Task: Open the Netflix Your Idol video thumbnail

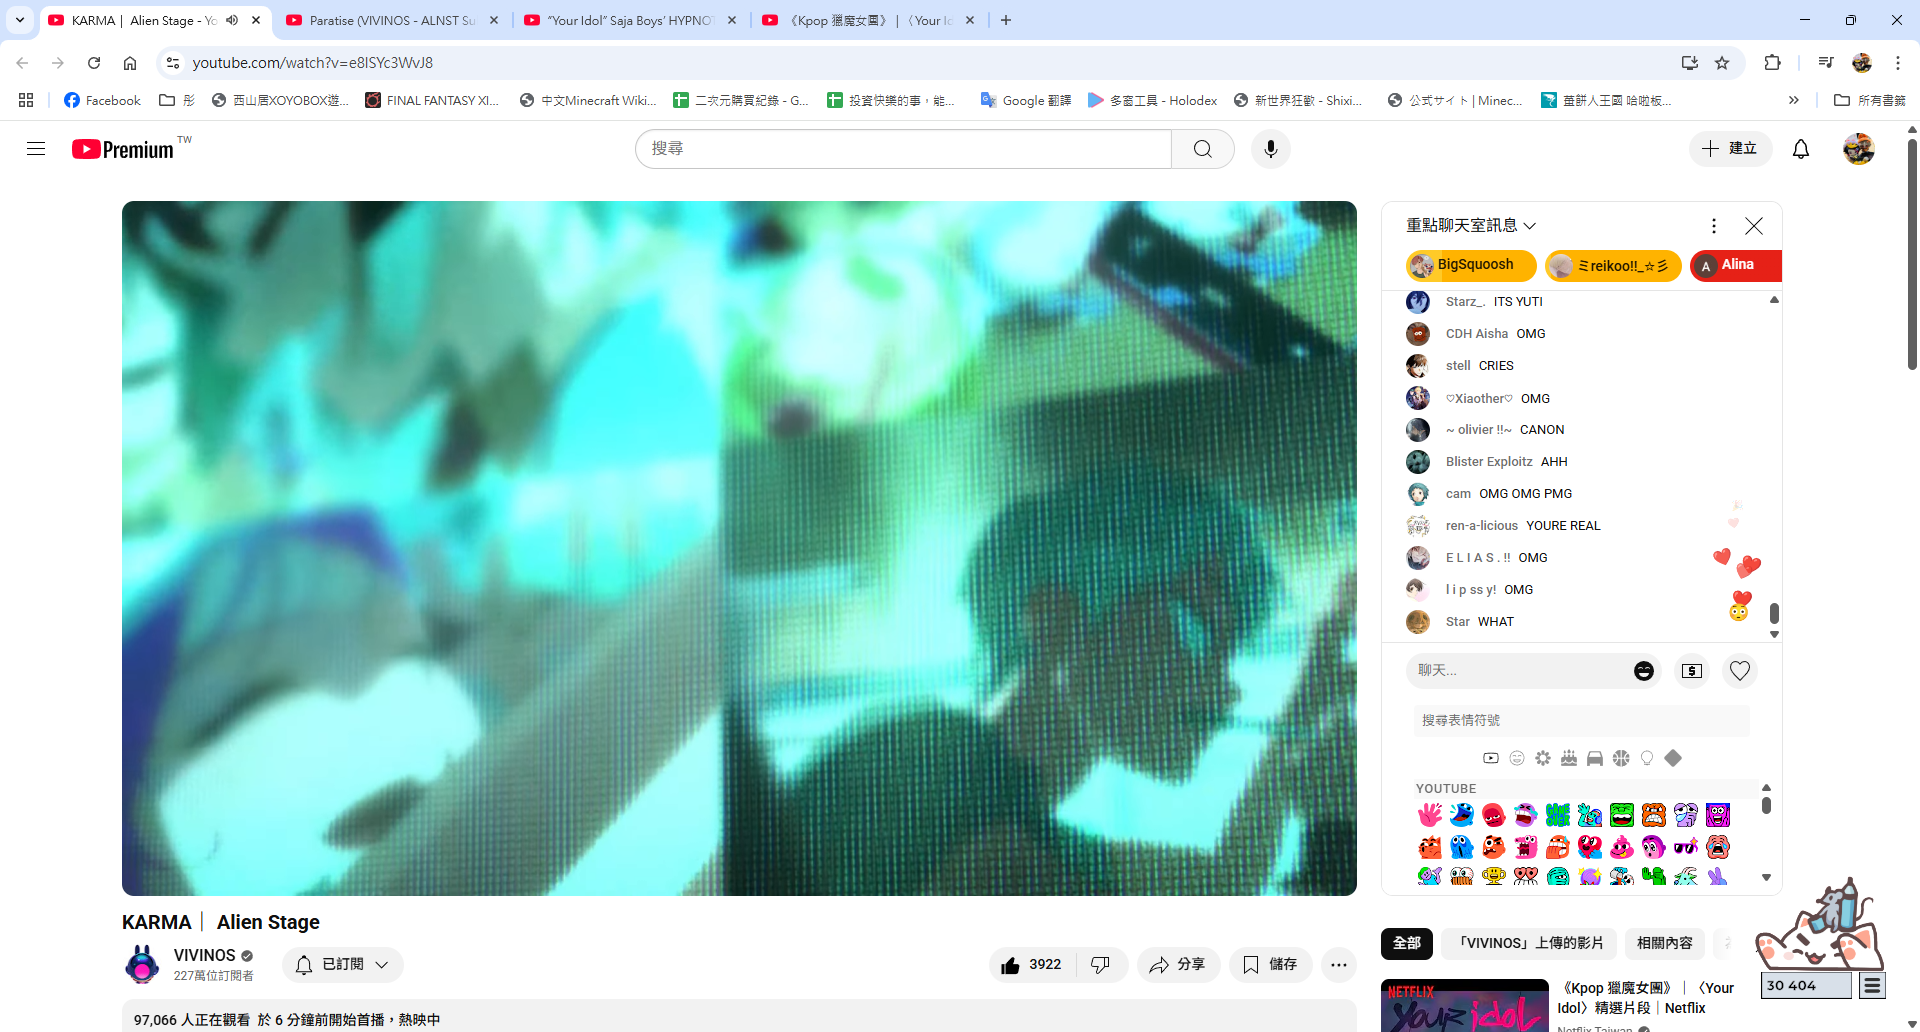Action: (1465, 1006)
